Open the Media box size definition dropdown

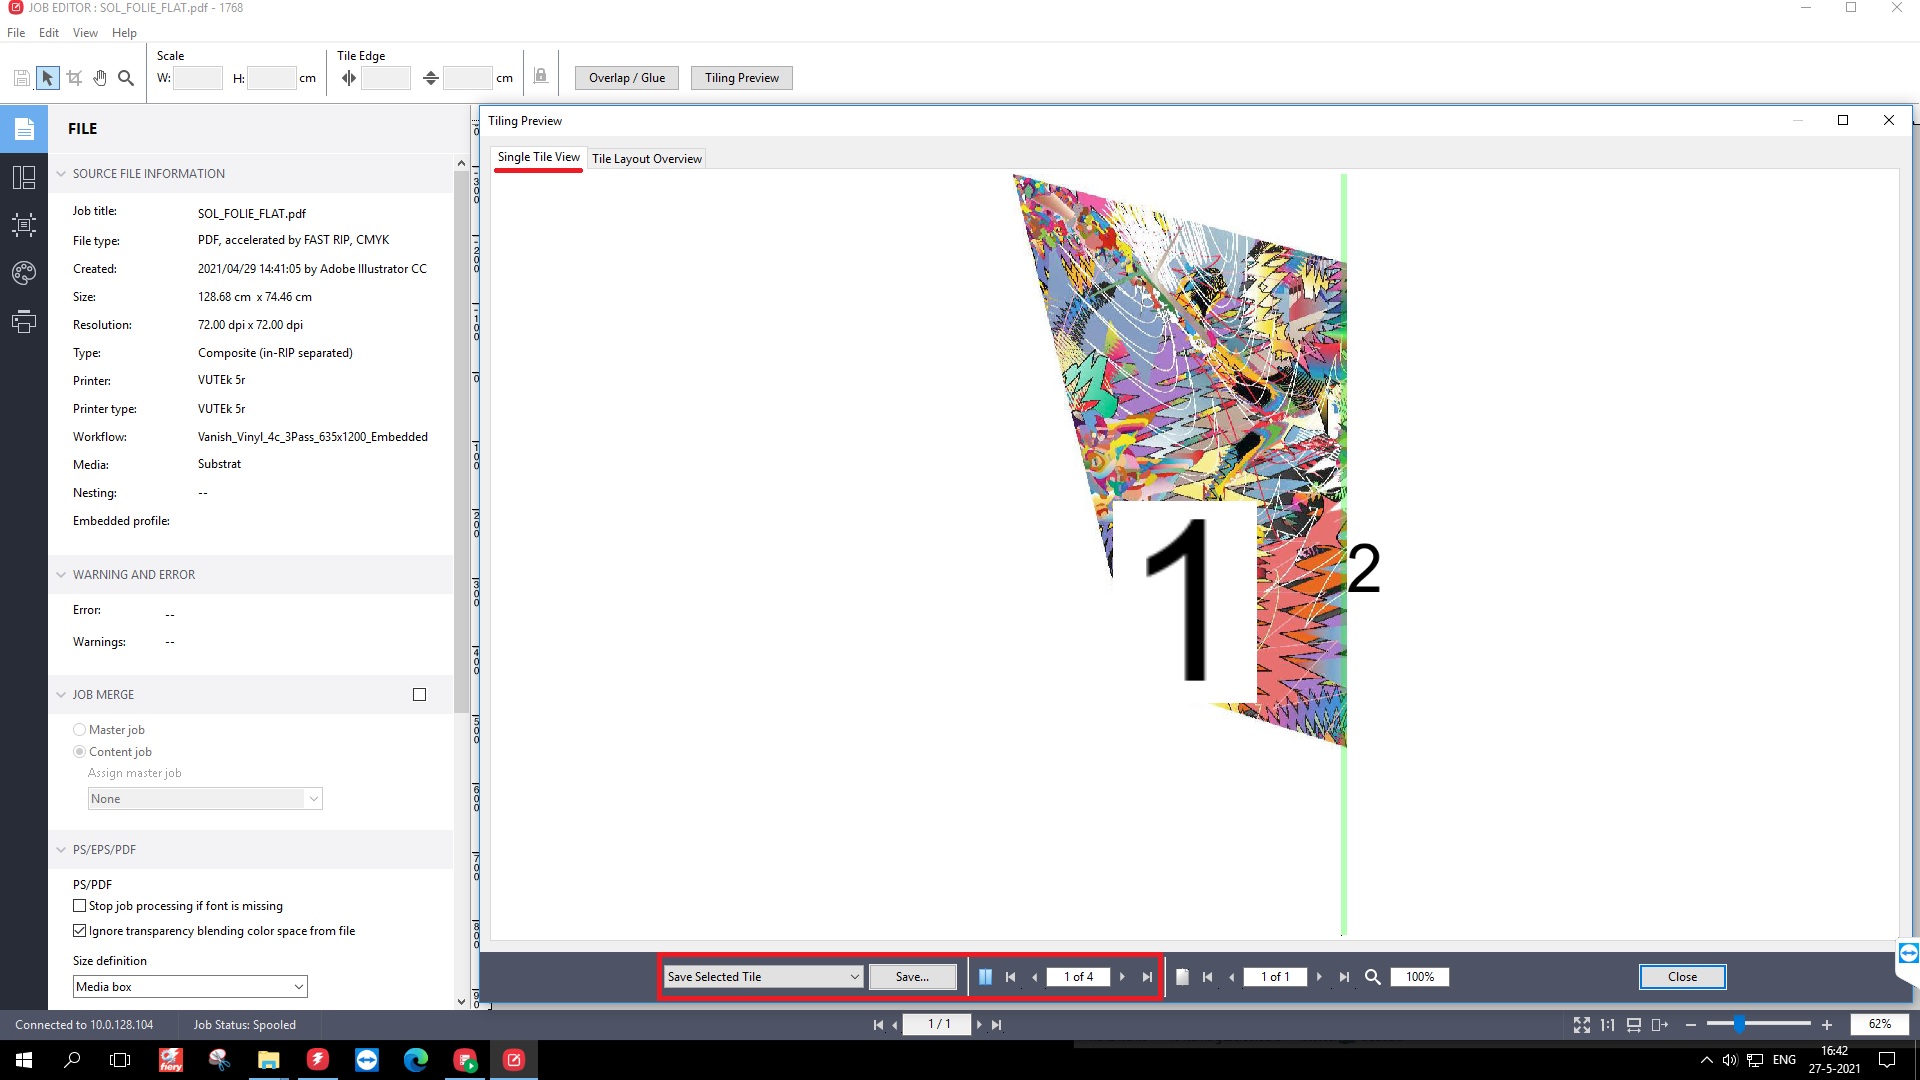190,987
